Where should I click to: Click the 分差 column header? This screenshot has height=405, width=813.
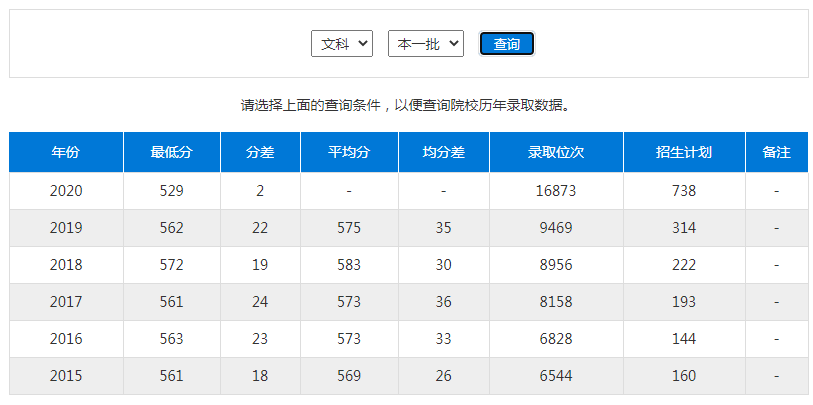coord(260,152)
